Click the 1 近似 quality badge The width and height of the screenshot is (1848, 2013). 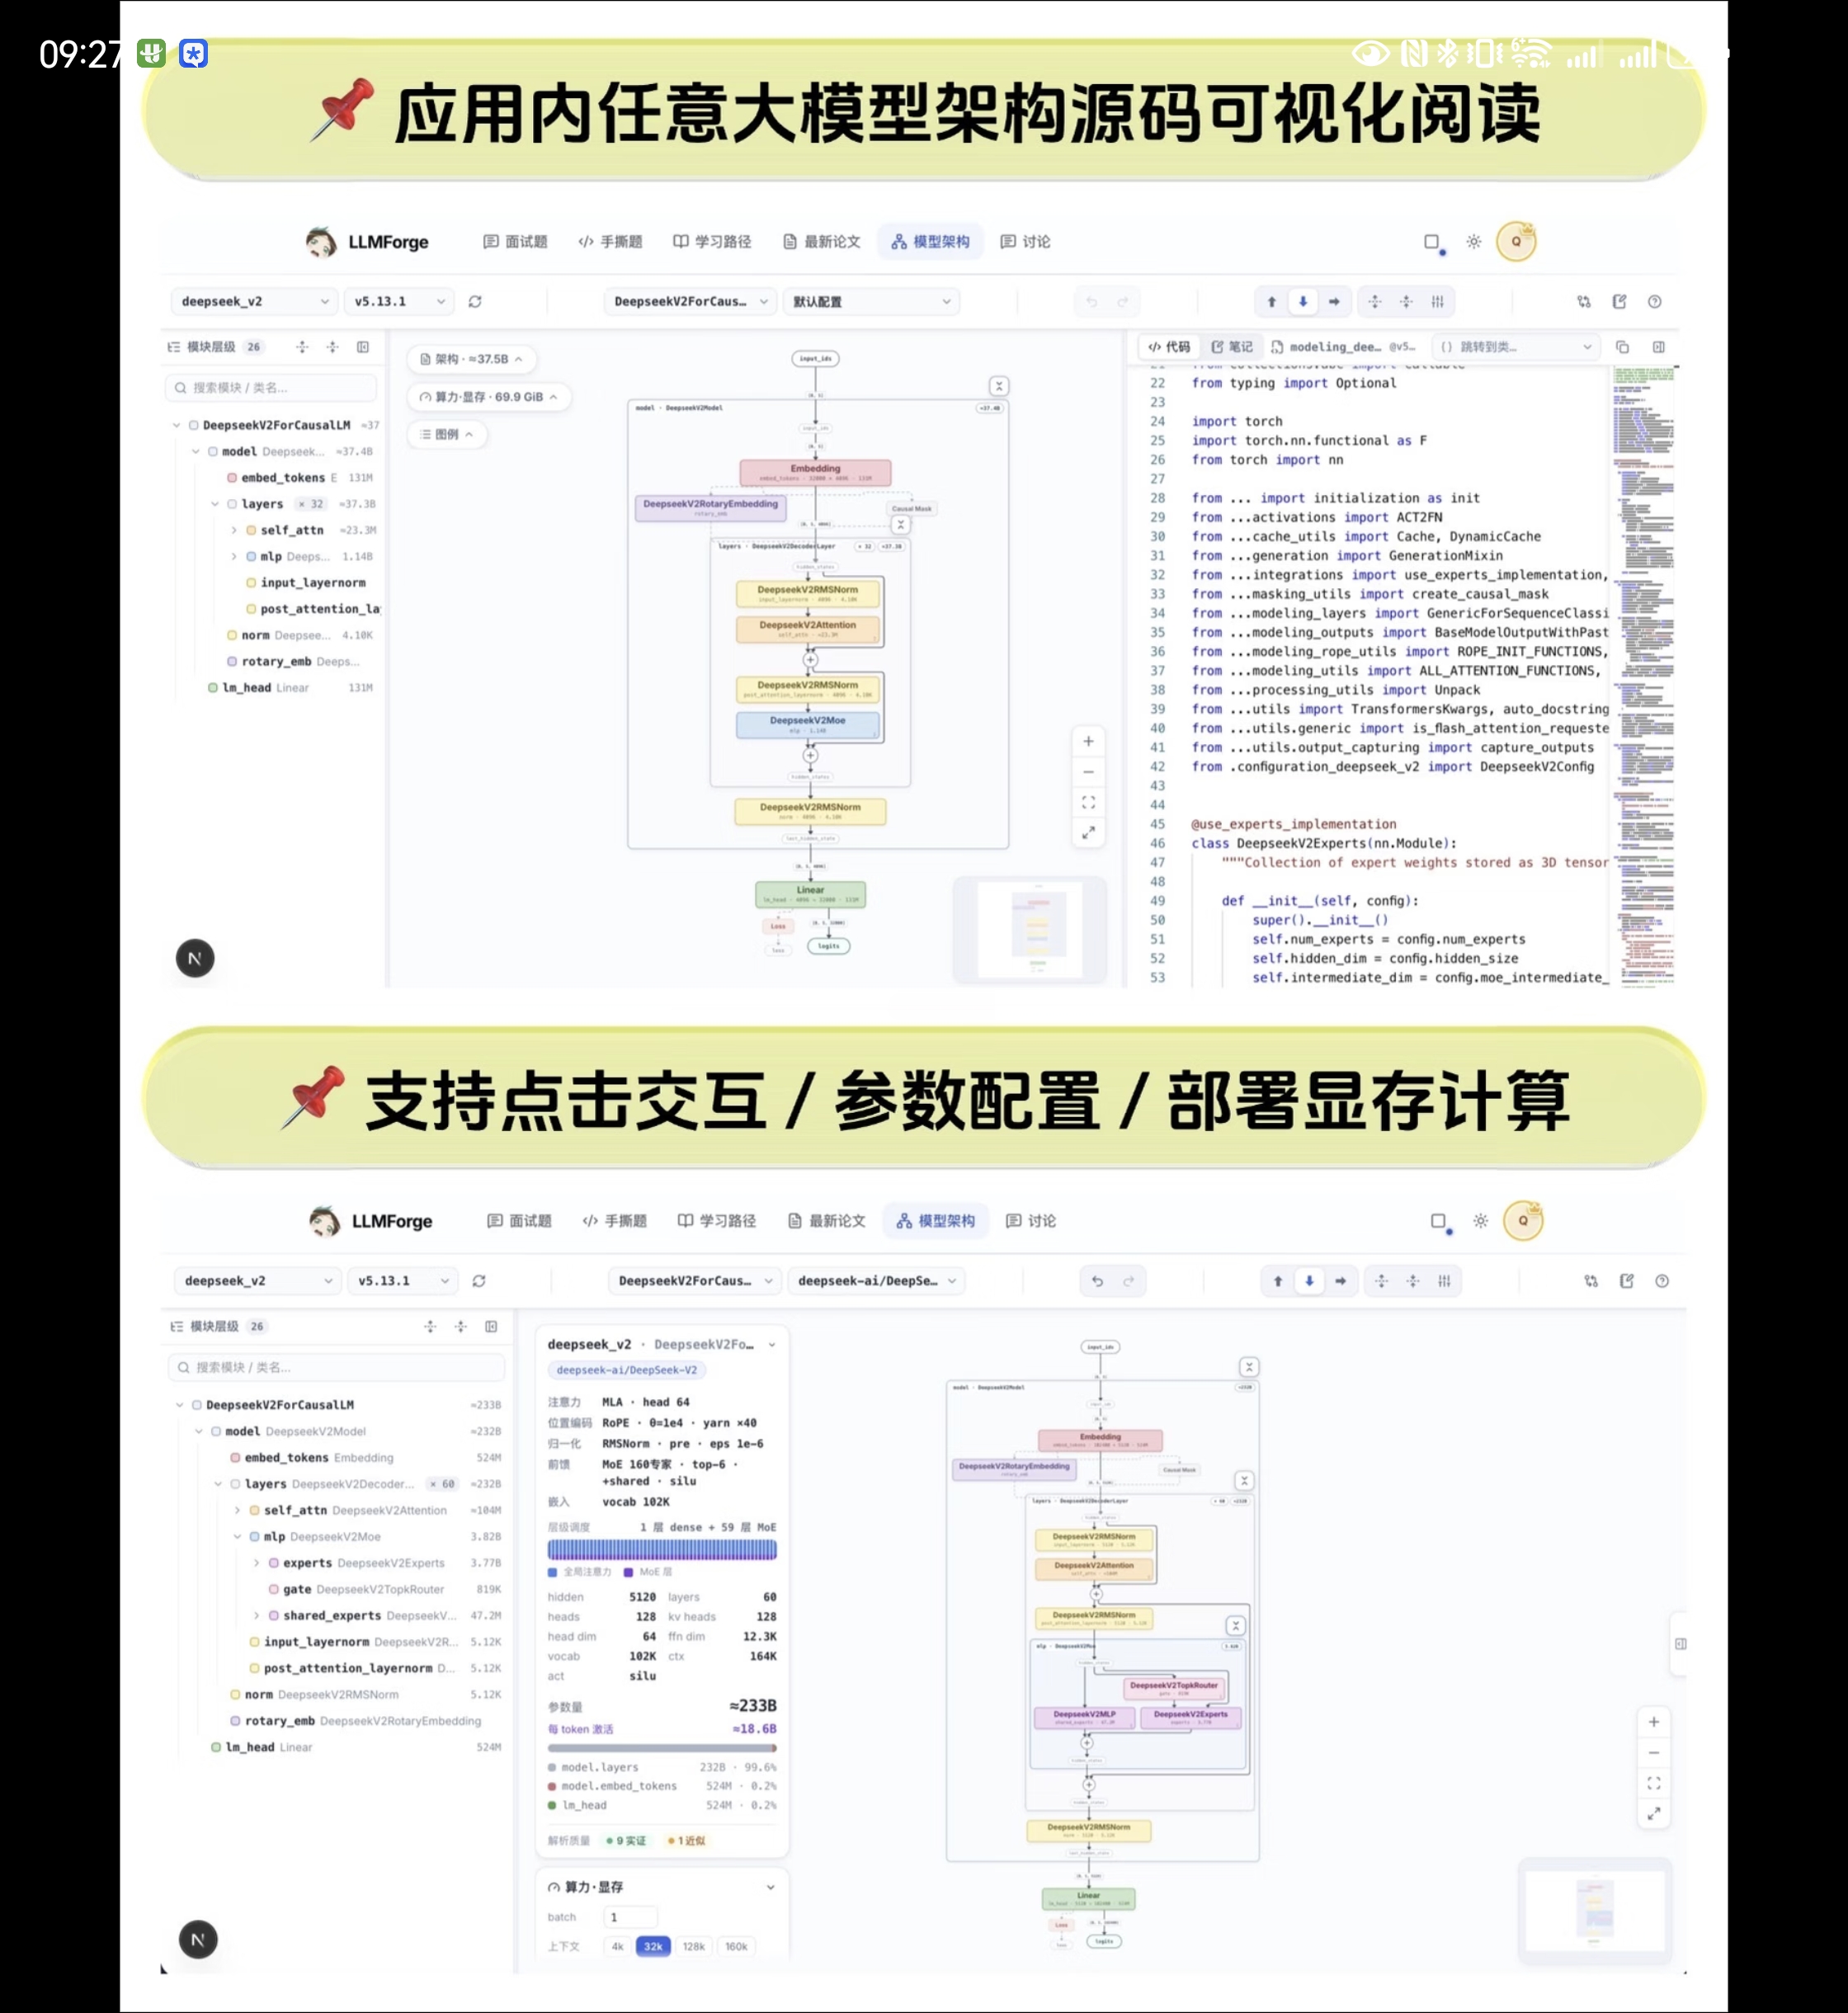(686, 1840)
